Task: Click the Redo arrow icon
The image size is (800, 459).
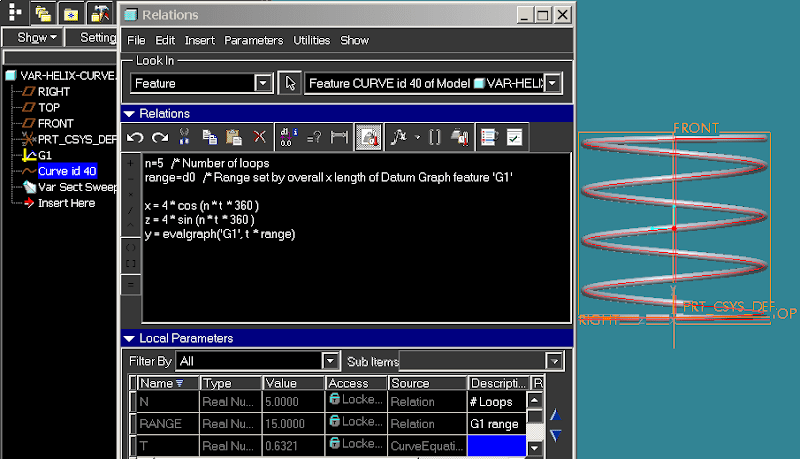Action: coord(160,137)
